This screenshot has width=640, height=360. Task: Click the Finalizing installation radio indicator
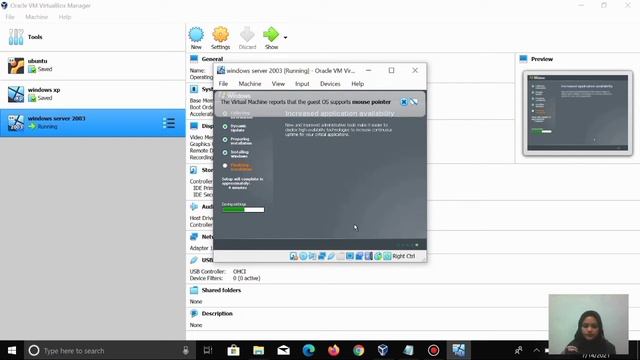tap(225, 166)
